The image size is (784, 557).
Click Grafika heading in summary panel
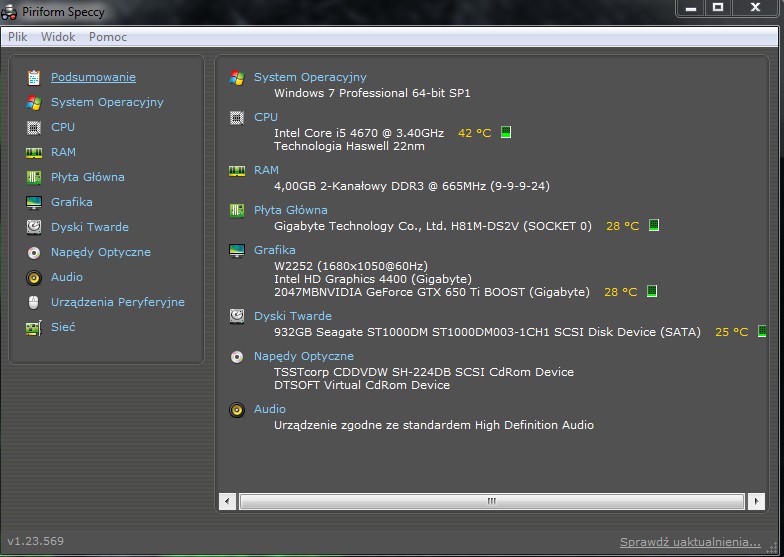(274, 250)
